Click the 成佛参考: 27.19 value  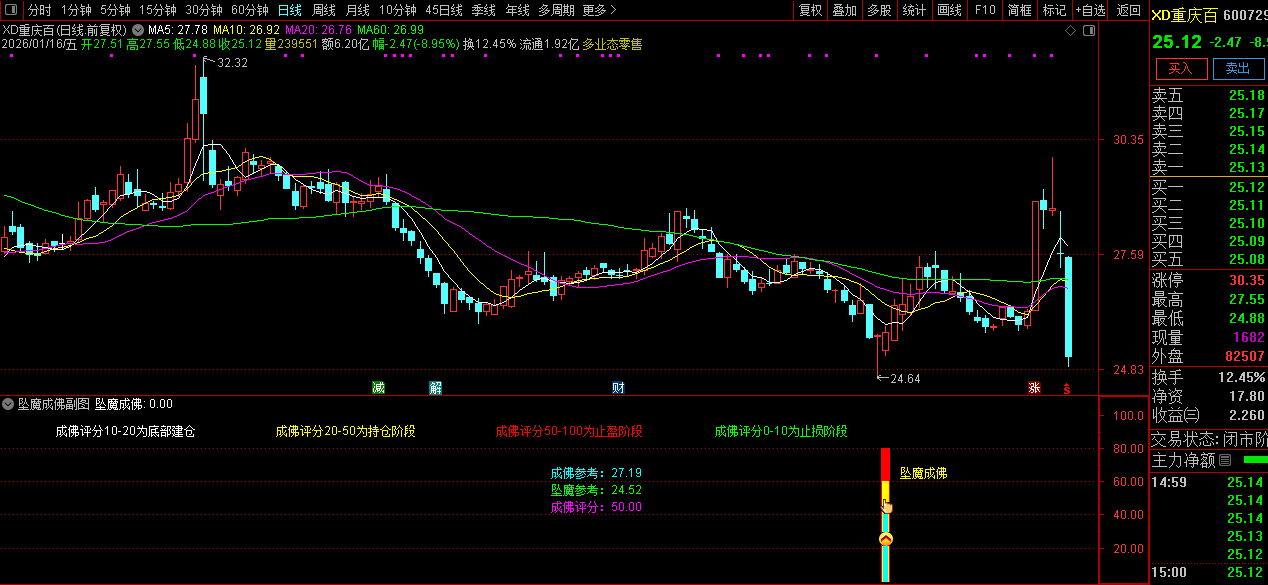click(596, 473)
